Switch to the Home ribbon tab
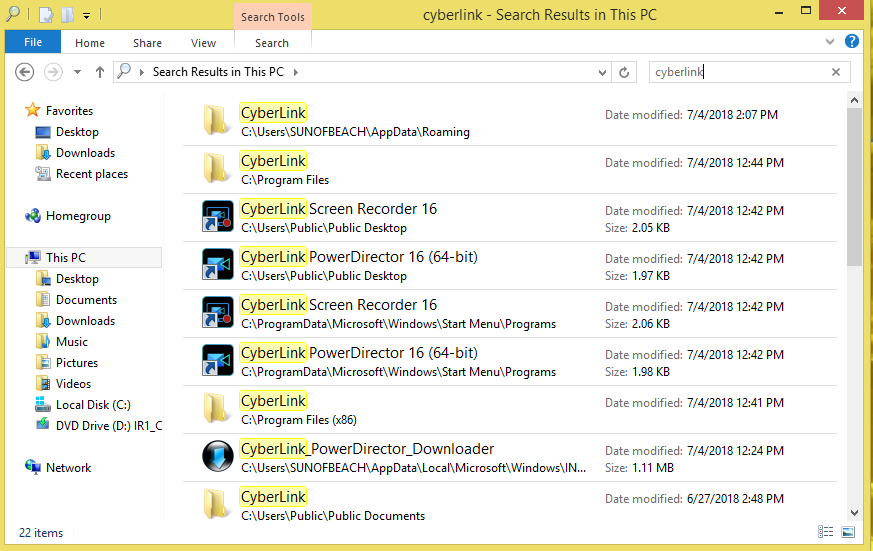Image resolution: width=873 pixels, height=551 pixels. tap(90, 43)
